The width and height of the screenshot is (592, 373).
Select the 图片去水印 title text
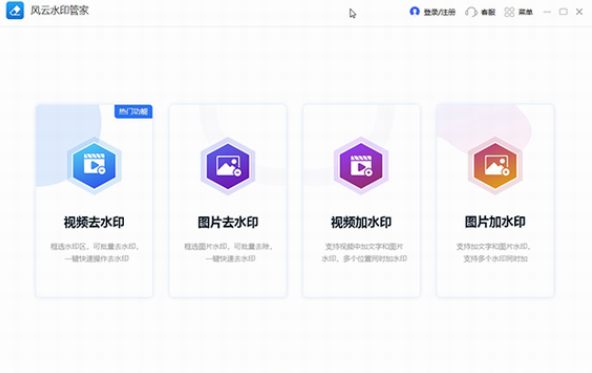[228, 222]
